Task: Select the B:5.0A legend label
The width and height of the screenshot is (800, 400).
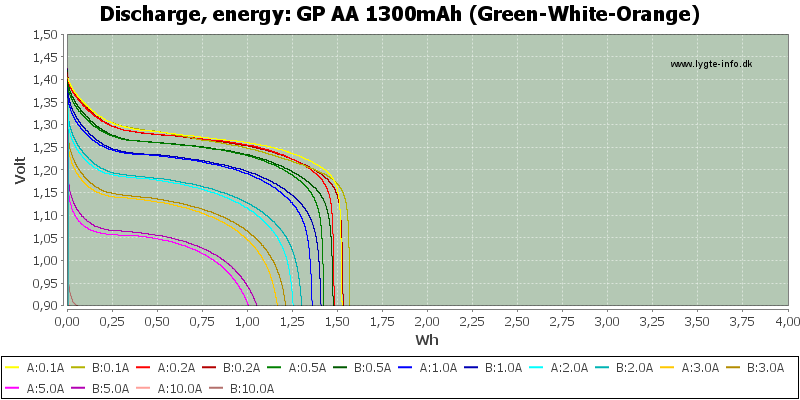Action: click(x=111, y=388)
